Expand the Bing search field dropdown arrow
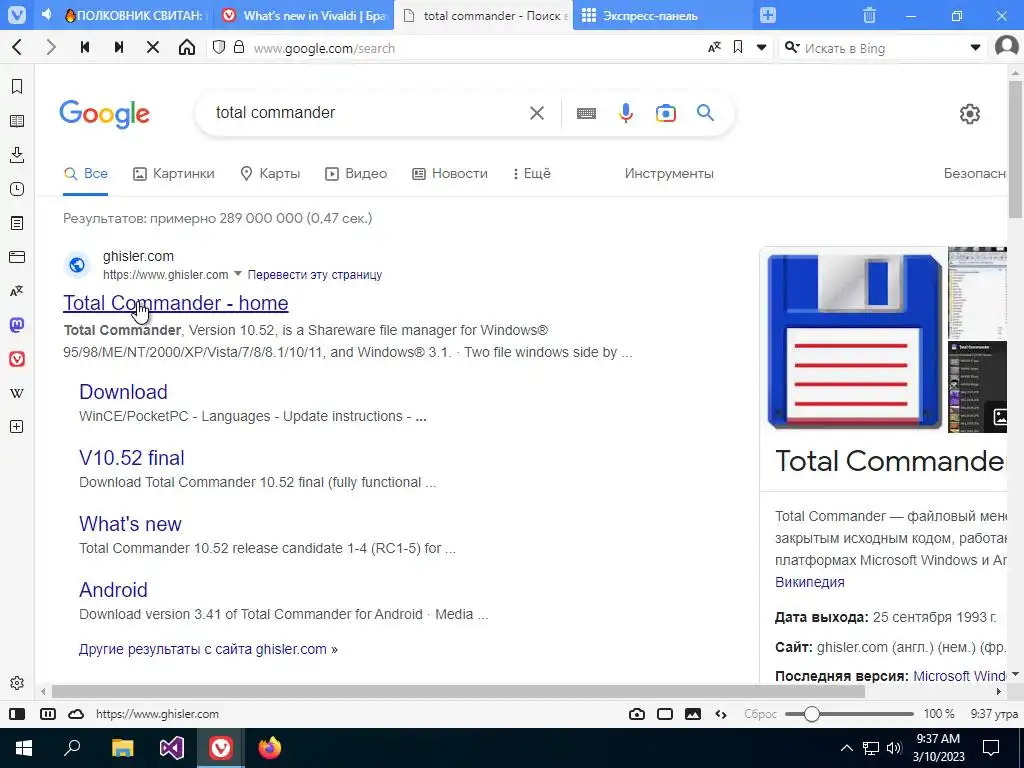 tap(975, 47)
